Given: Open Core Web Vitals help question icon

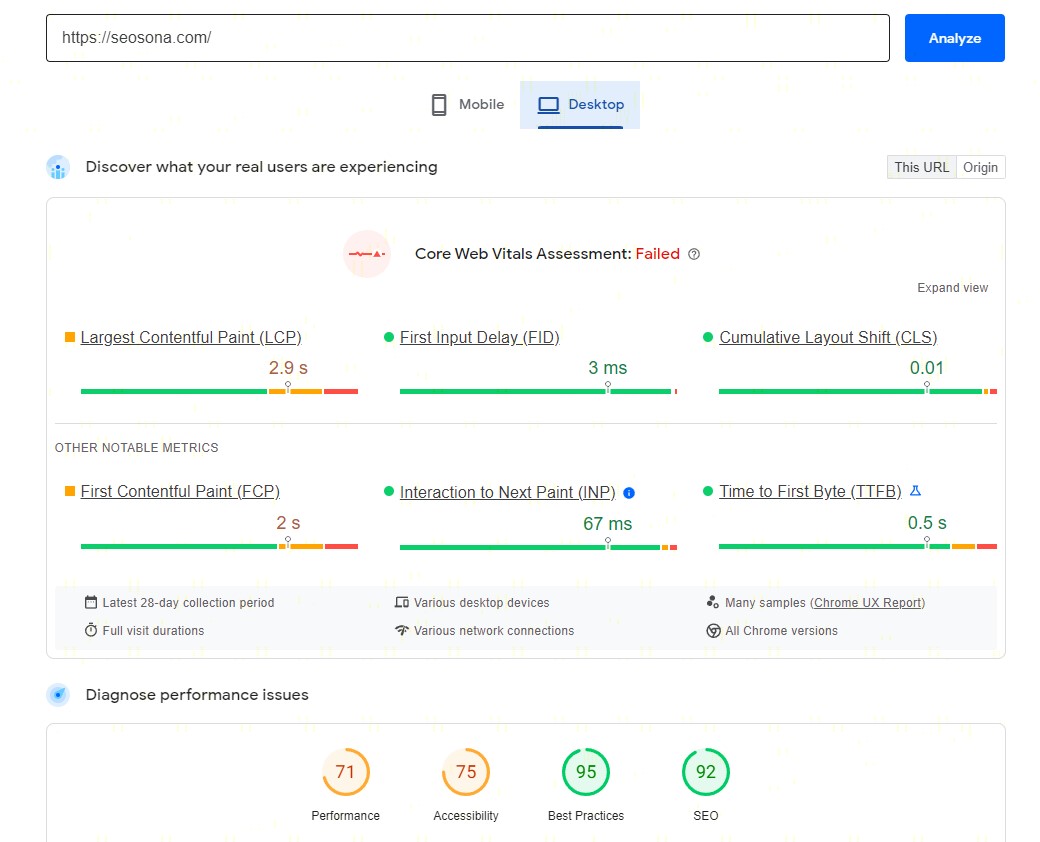Looking at the screenshot, I should [694, 254].
